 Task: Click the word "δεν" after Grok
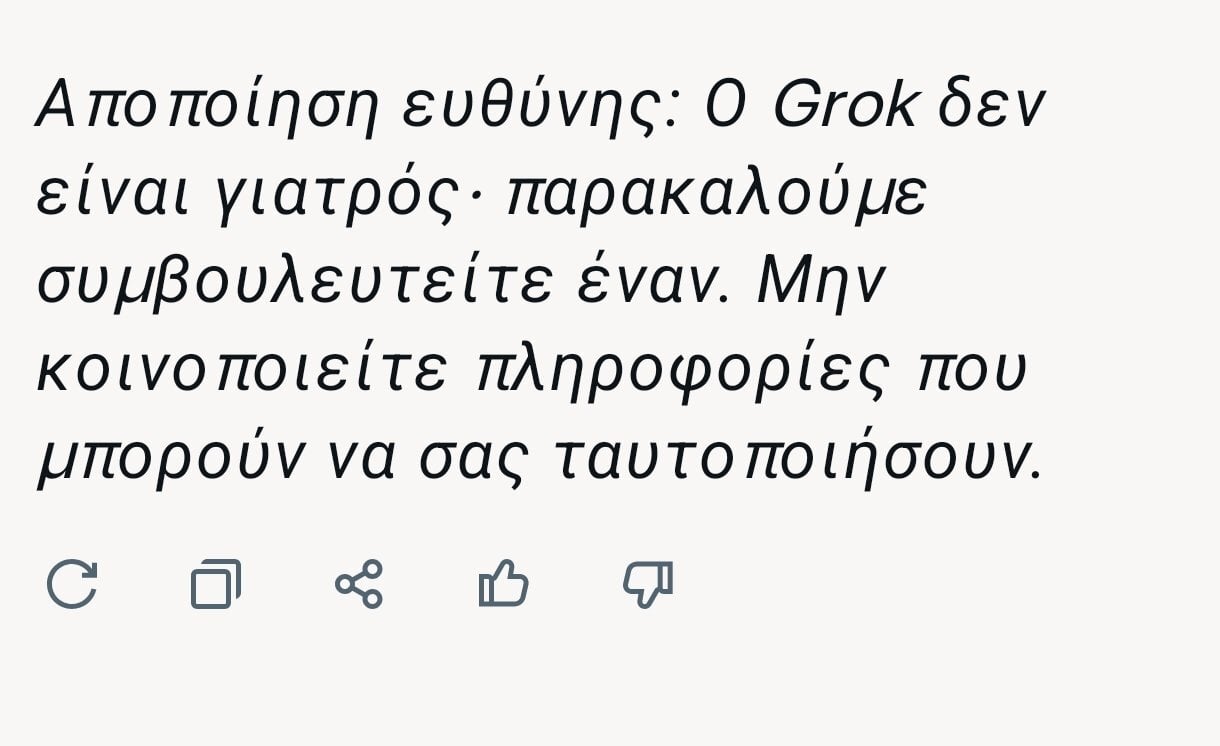point(990,107)
